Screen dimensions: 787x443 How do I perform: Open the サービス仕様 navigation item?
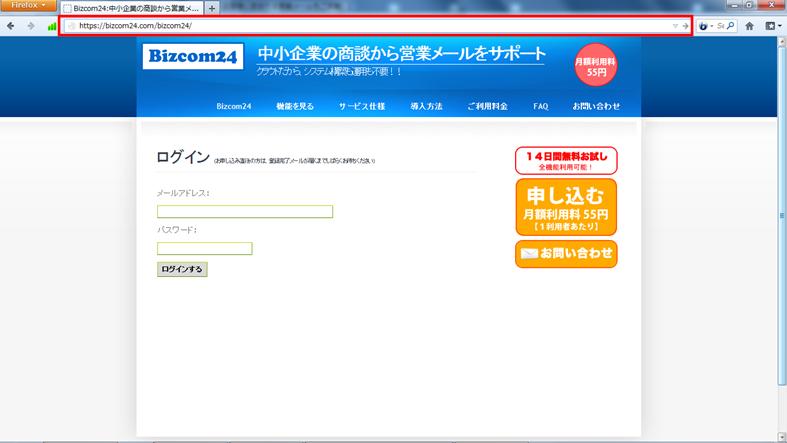(361, 106)
